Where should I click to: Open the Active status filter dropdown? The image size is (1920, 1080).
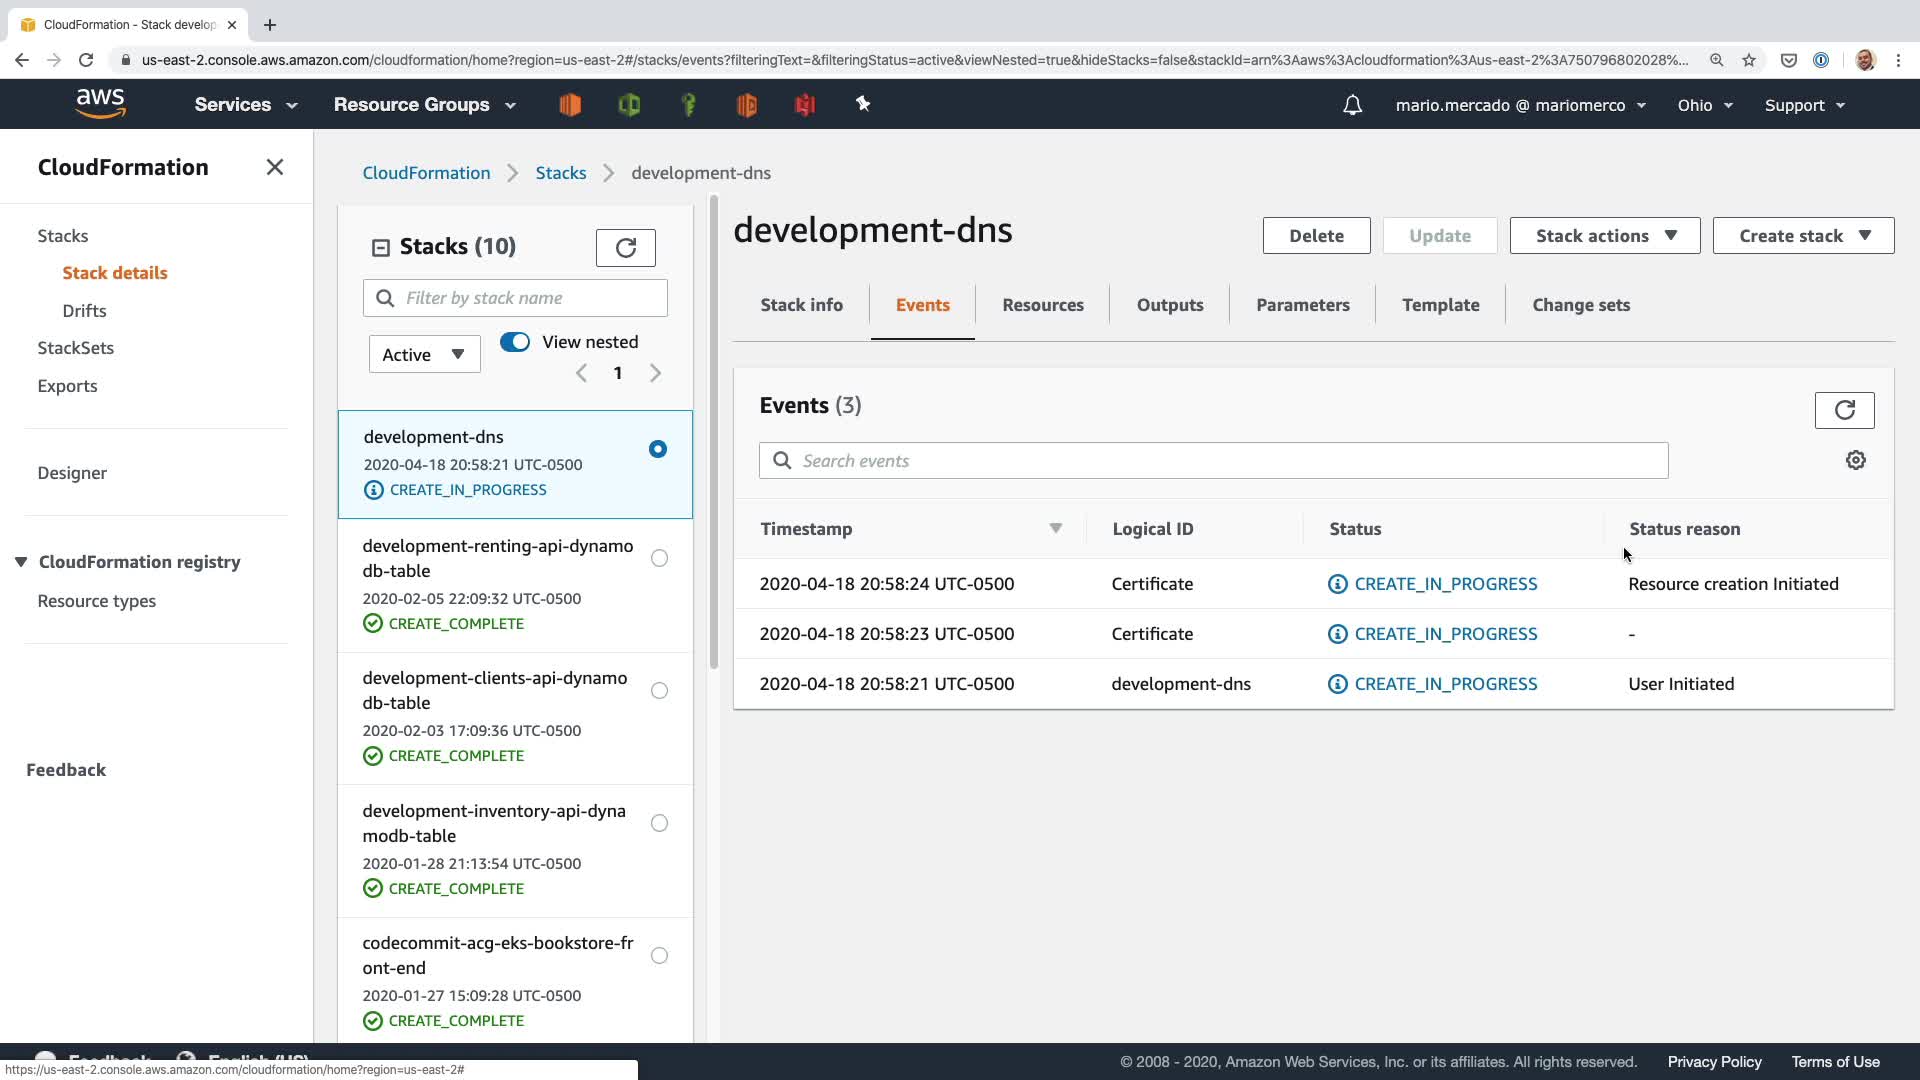coord(424,354)
